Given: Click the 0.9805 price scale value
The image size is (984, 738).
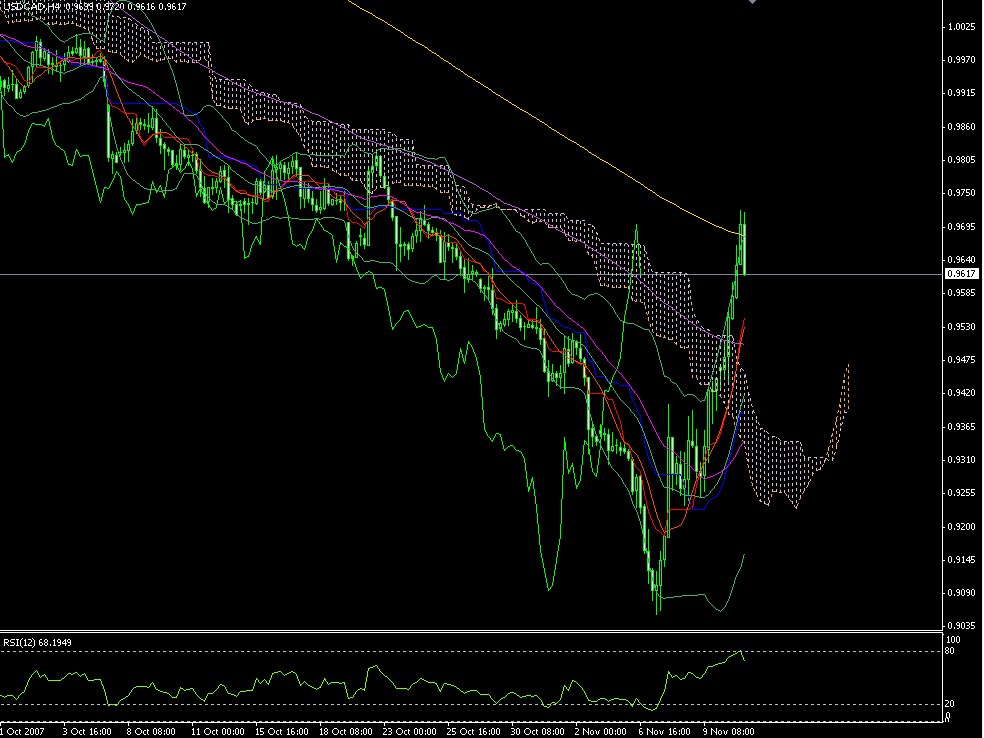Looking at the screenshot, I should click(961, 160).
